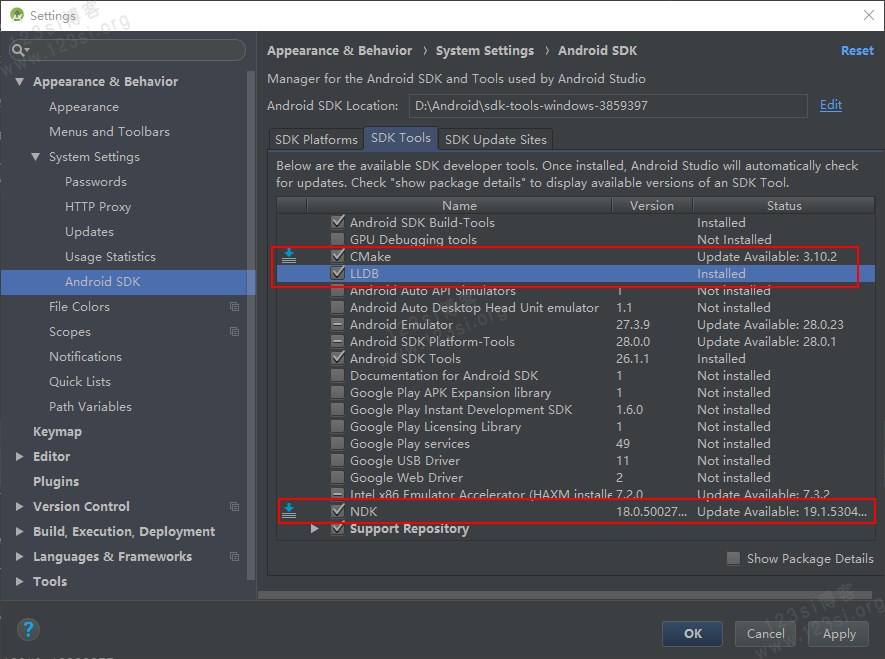Uncheck Android SDK Build-Tools checkbox
Screen dimensions: 885x659
[x=338, y=222]
